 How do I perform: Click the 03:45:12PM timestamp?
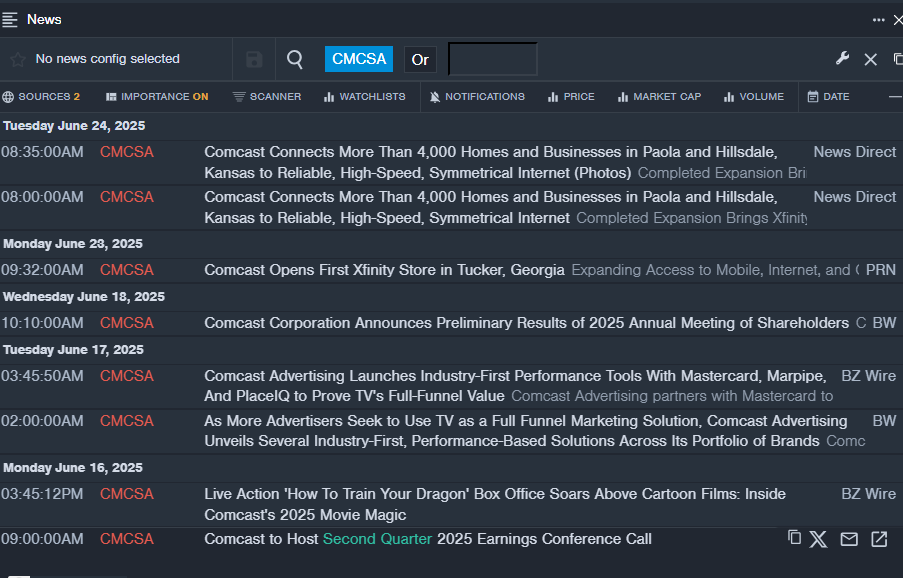coord(42,494)
